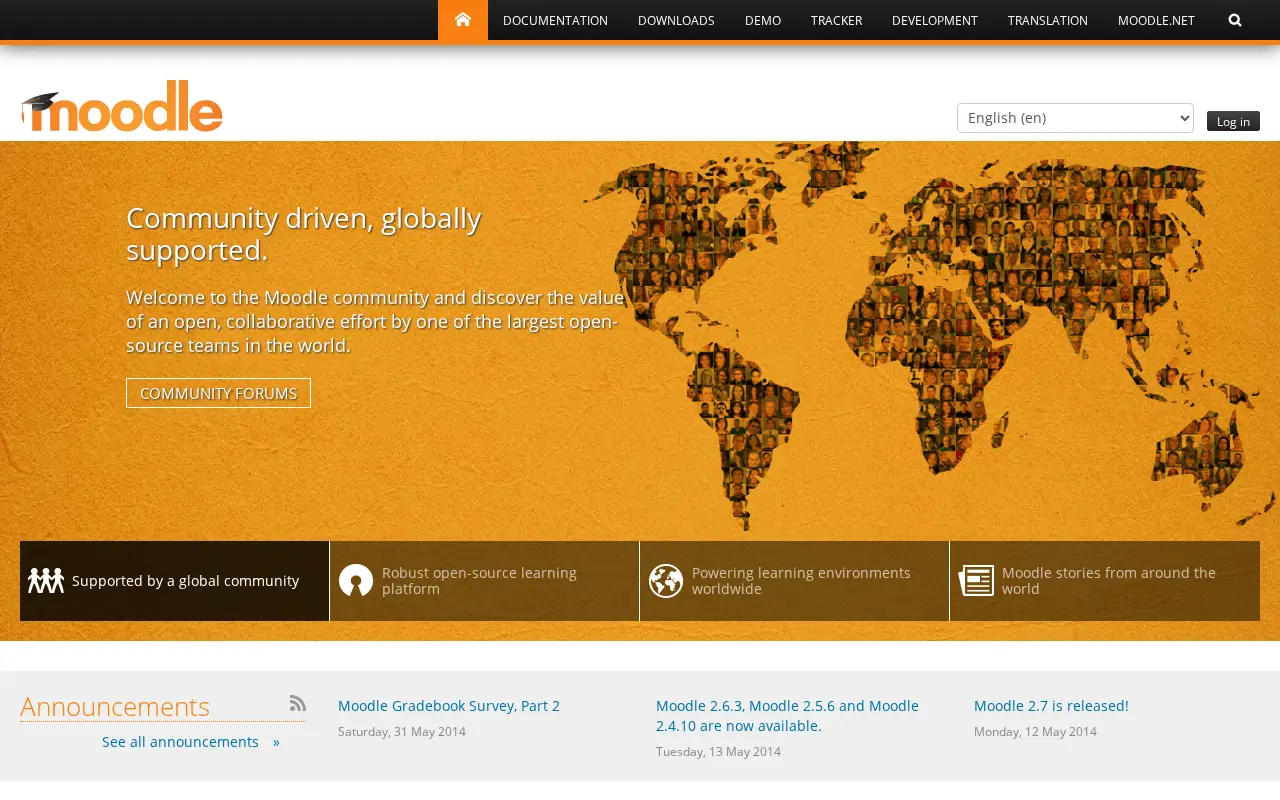Click the Moodle logo
Screen dimensions: 1280x800
(x=122, y=106)
